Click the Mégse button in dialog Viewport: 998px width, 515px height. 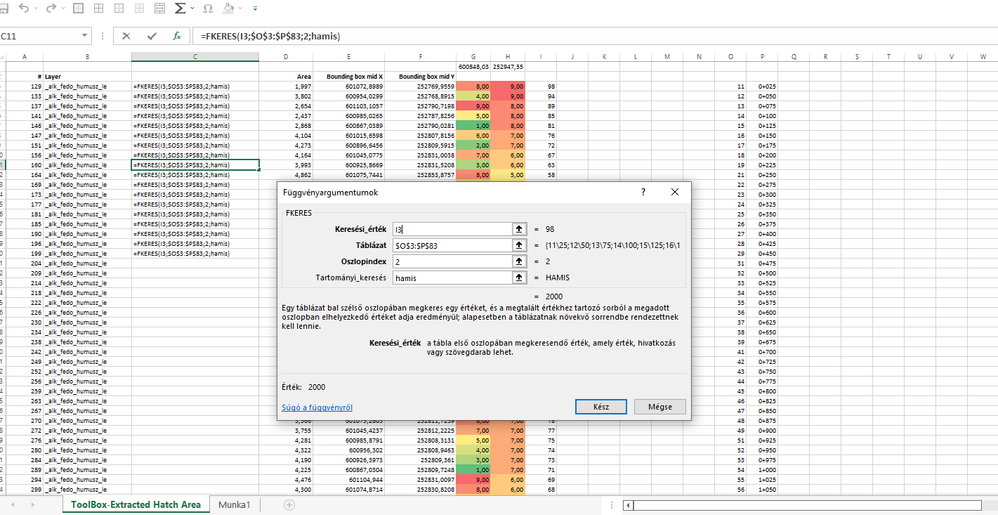(660, 407)
